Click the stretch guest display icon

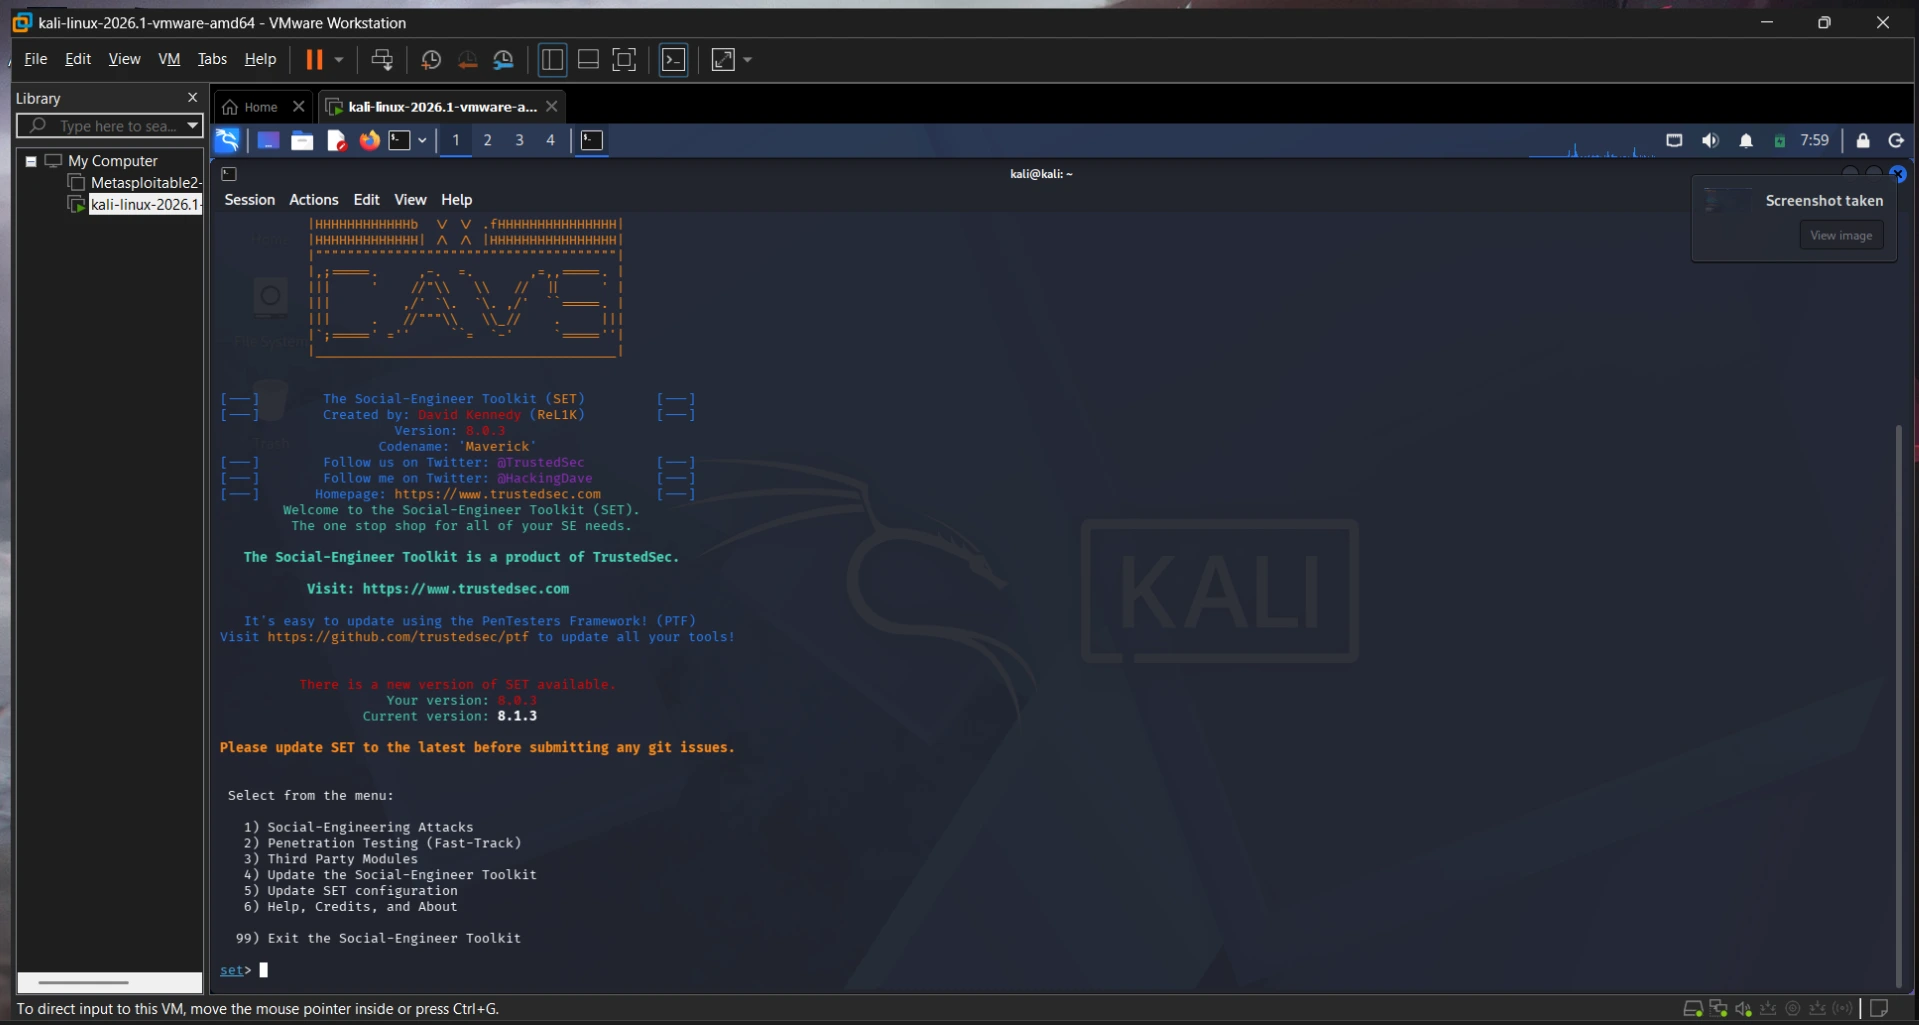723,60
